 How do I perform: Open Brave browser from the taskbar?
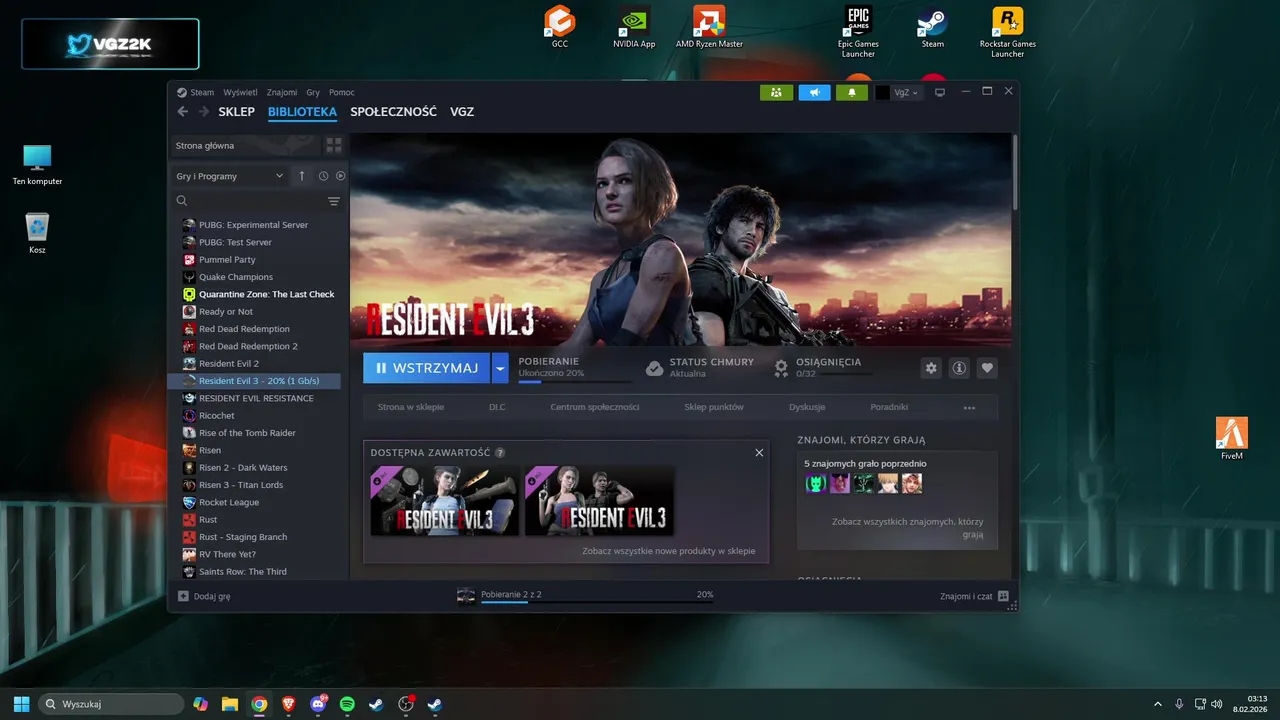click(x=288, y=704)
